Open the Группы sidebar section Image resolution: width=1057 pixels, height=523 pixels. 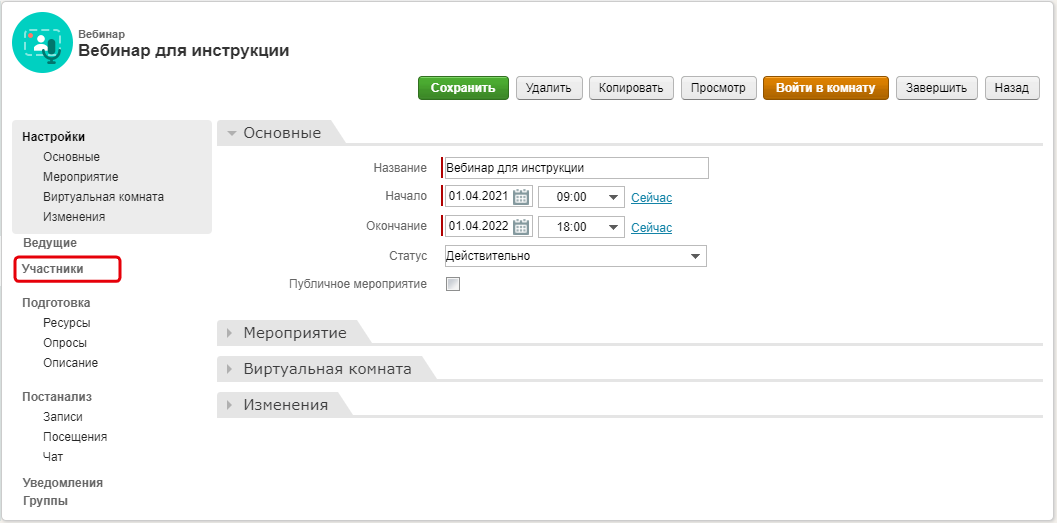[45, 501]
